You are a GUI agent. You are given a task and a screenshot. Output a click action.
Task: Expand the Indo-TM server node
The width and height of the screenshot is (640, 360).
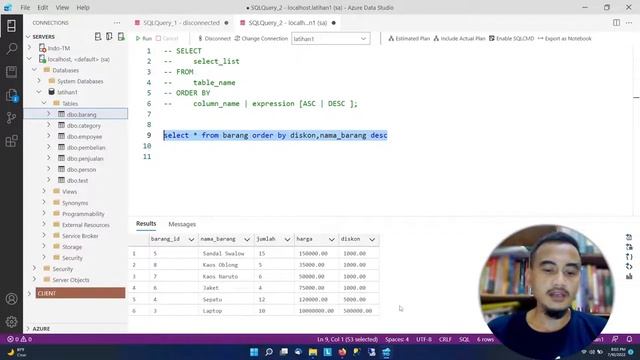click(x=29, y=48)
